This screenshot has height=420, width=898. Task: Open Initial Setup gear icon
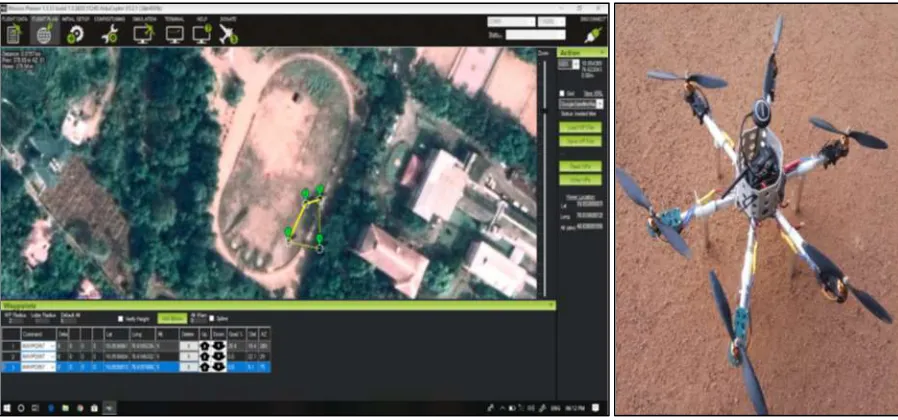(x=75, y=35)
